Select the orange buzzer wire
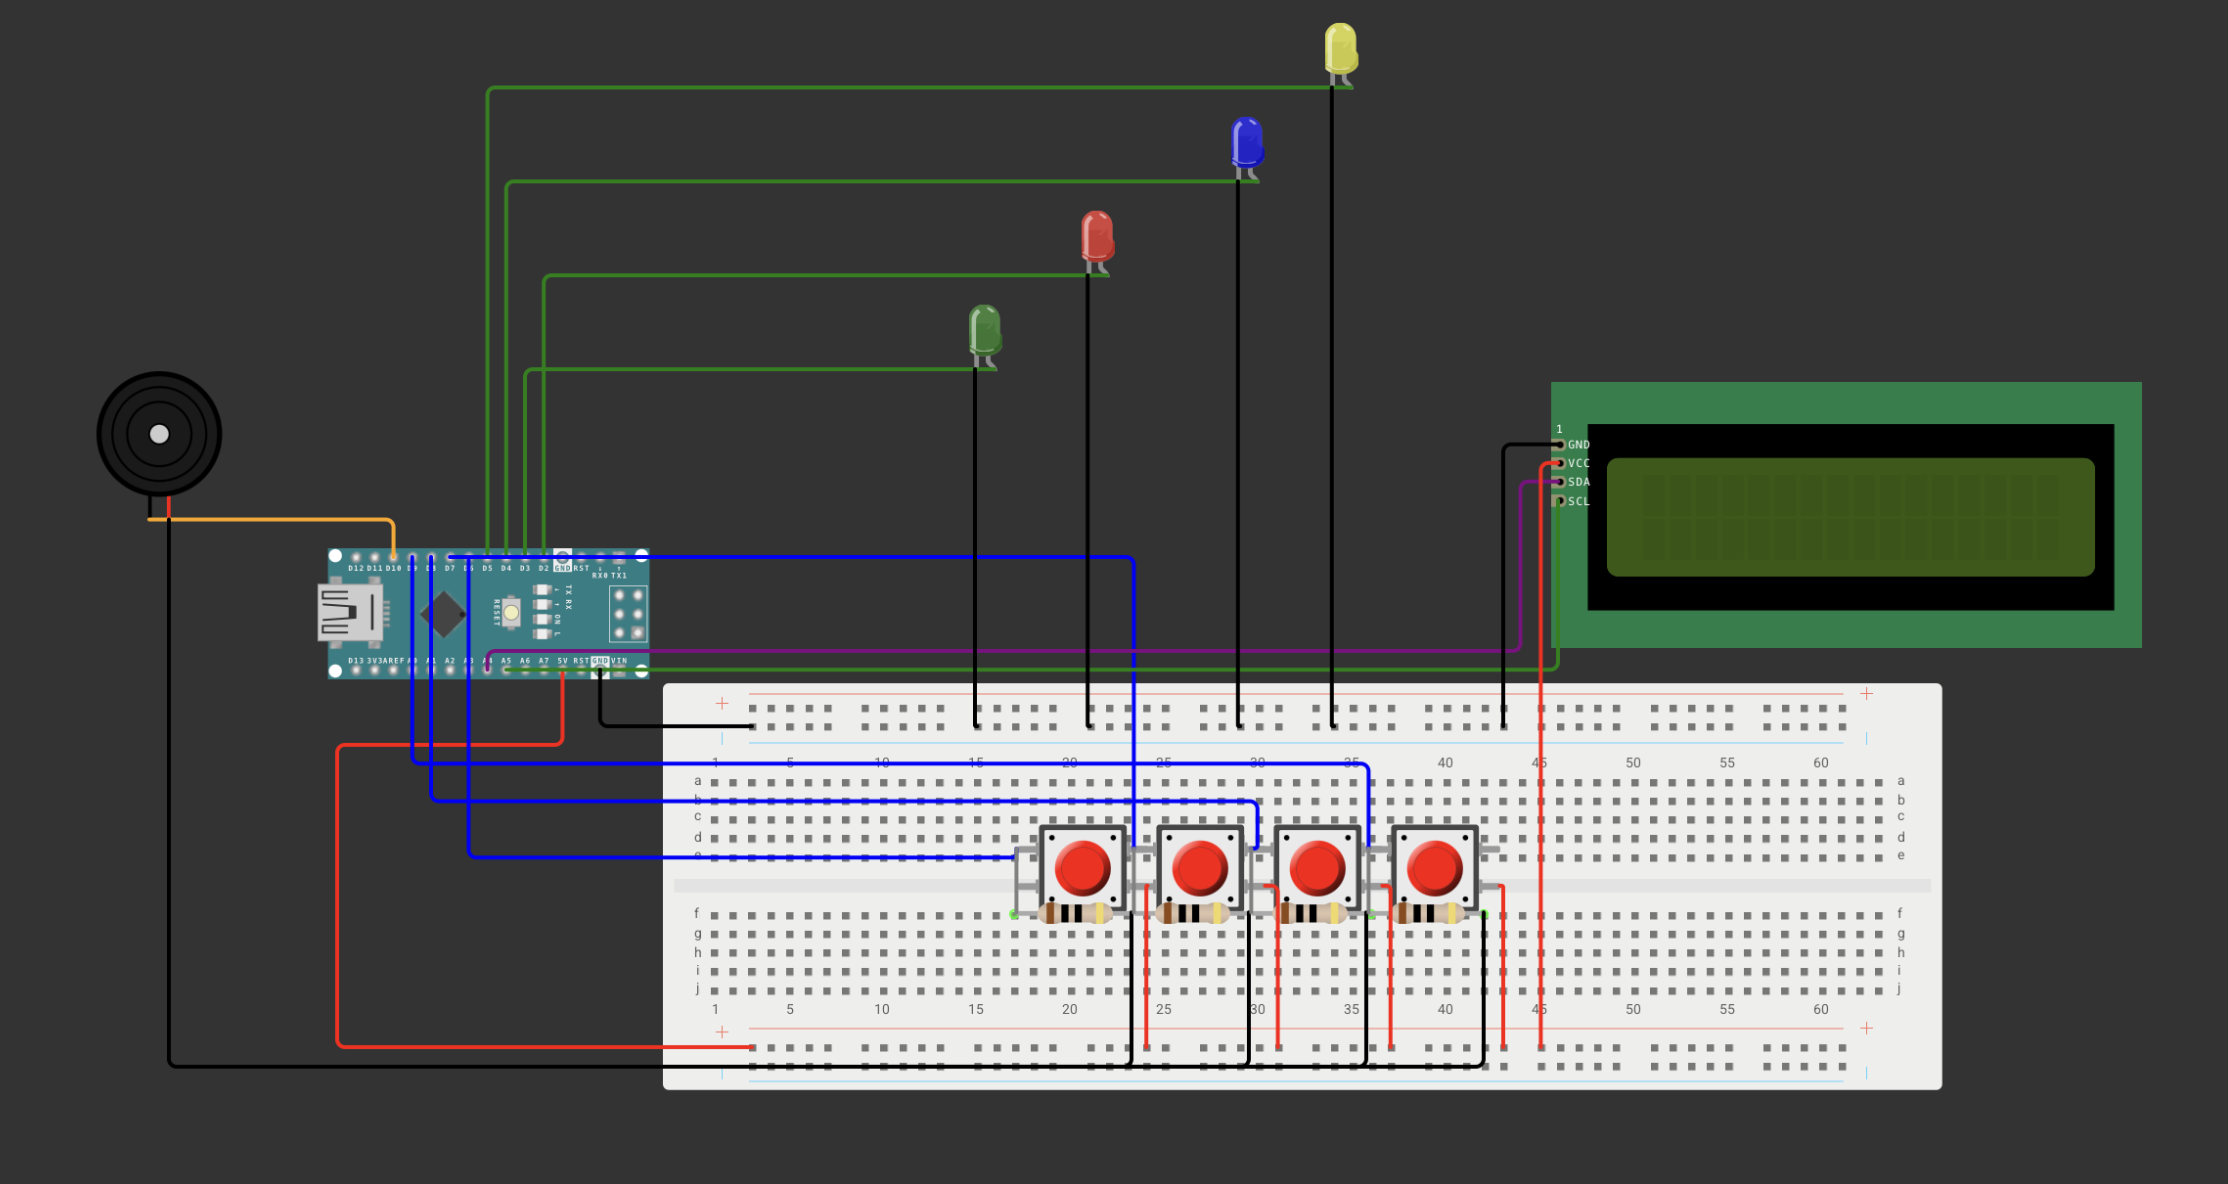2228x1184 pixels. coord(280,519)
